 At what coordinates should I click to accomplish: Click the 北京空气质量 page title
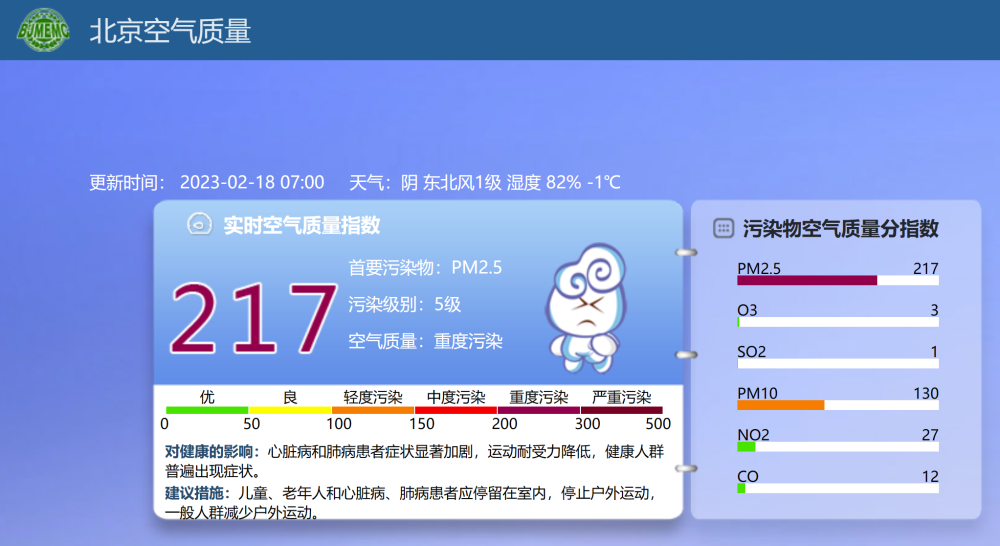tap(170, 31)
